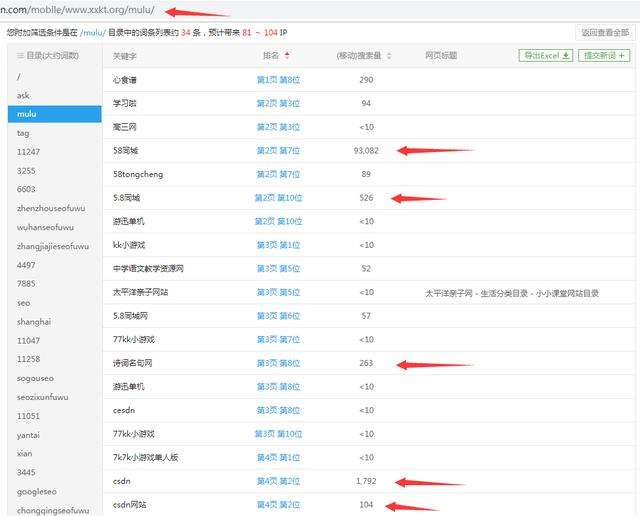Click ranking link for 诗词名句网
640x516 pixels.
(278, 363)
